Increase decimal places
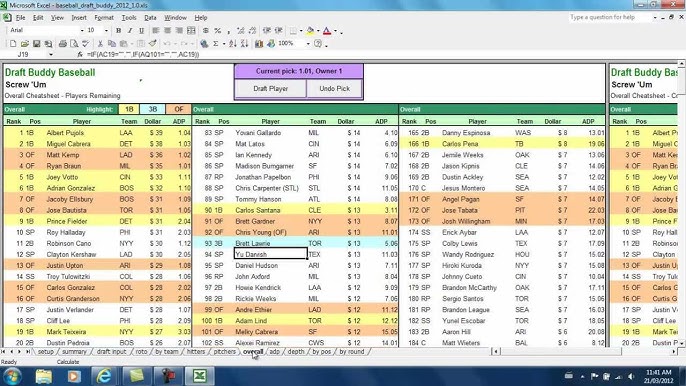This screenshot has width=686, height=386. [x=241, y=30]
